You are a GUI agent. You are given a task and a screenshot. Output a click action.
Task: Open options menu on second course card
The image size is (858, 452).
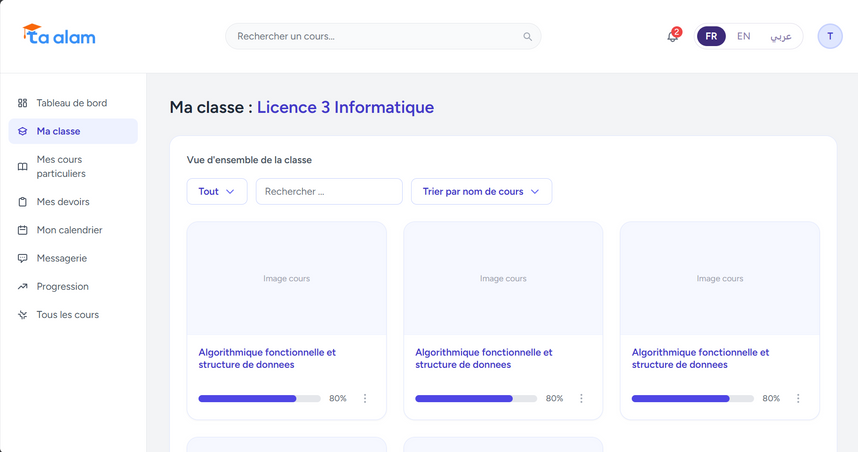pos(581,398)
